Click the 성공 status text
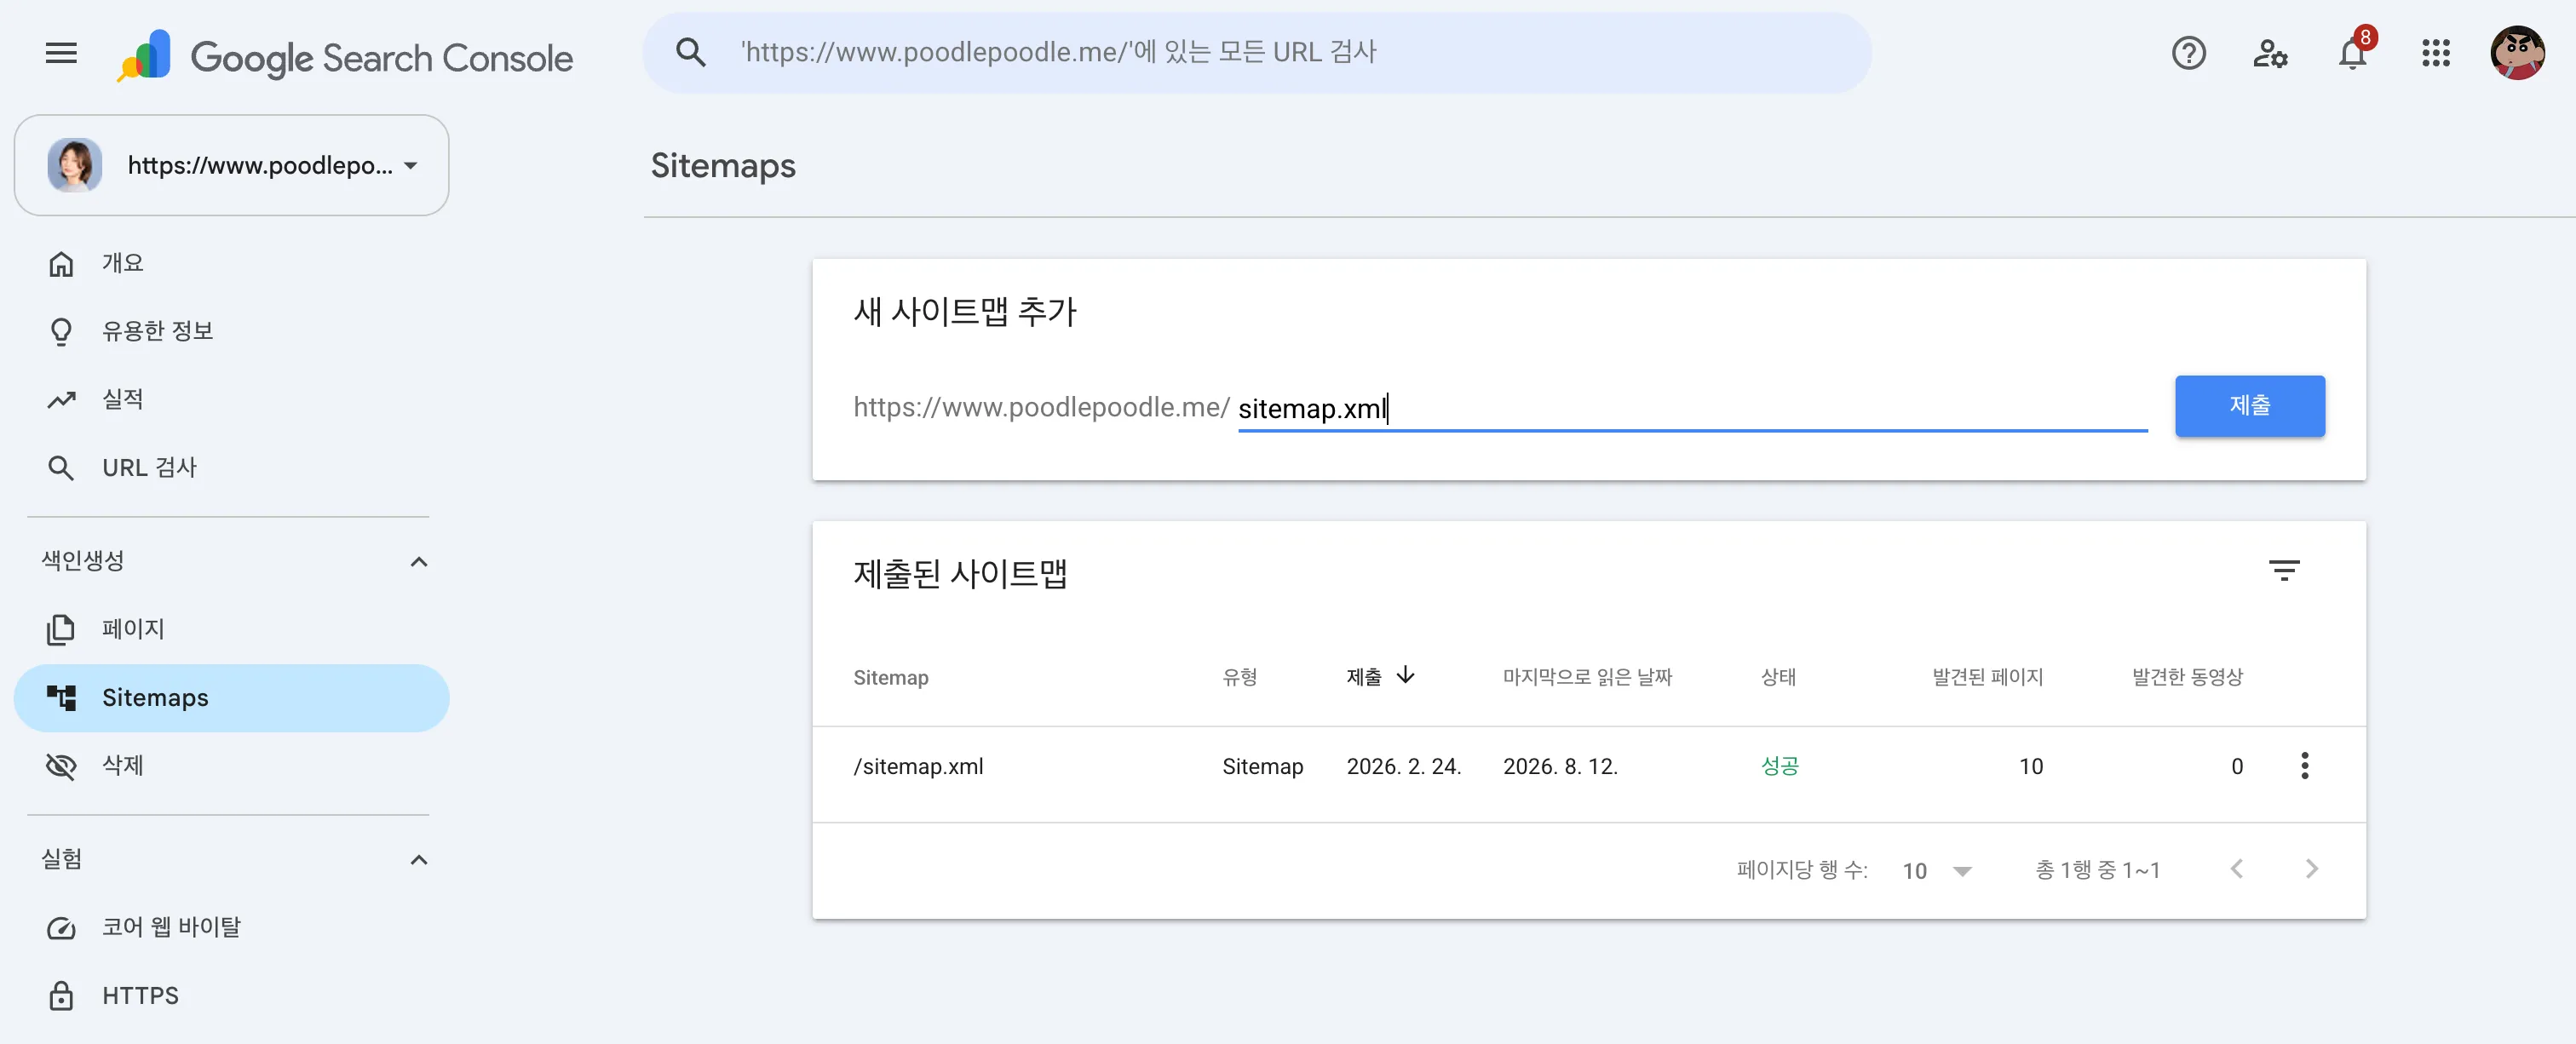This screenshot has width=2576, height=1044. pos(1779,766)
